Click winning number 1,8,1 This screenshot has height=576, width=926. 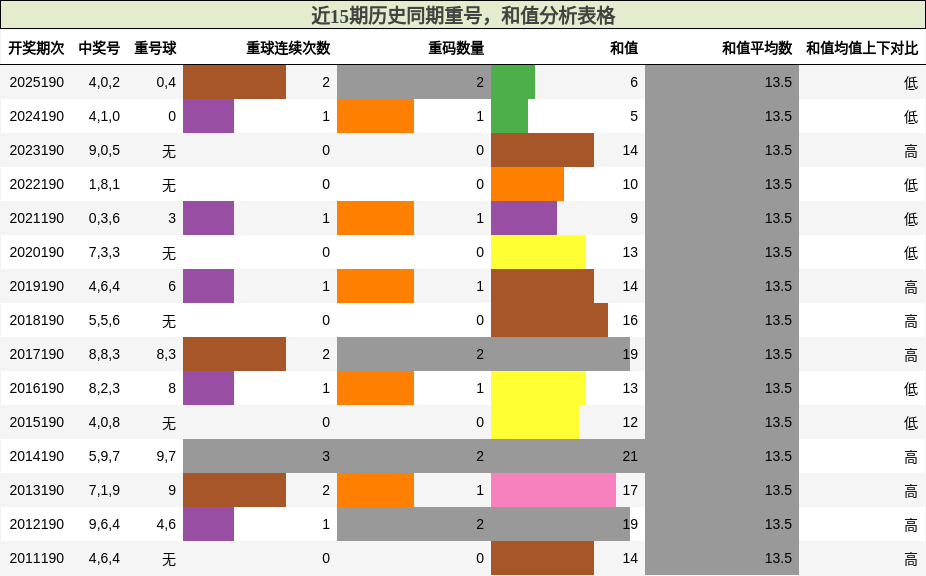tap(105, 184)
